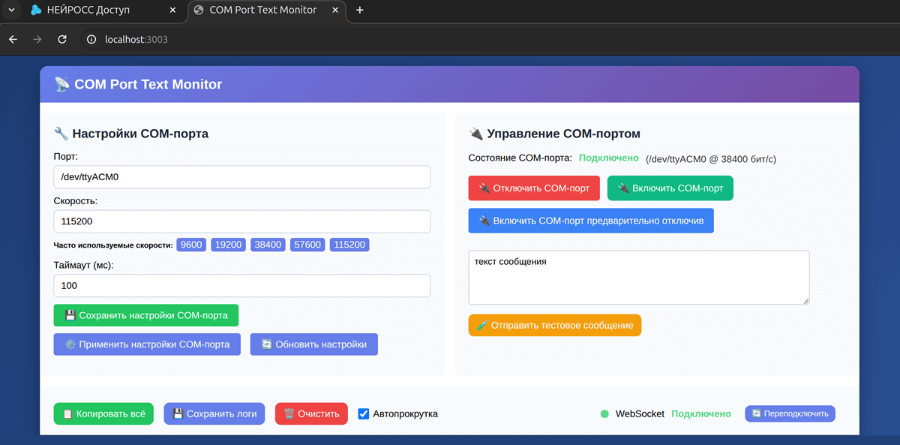Go back using browser back arrow
Screen dimensions: 900x445
[13, 40]
